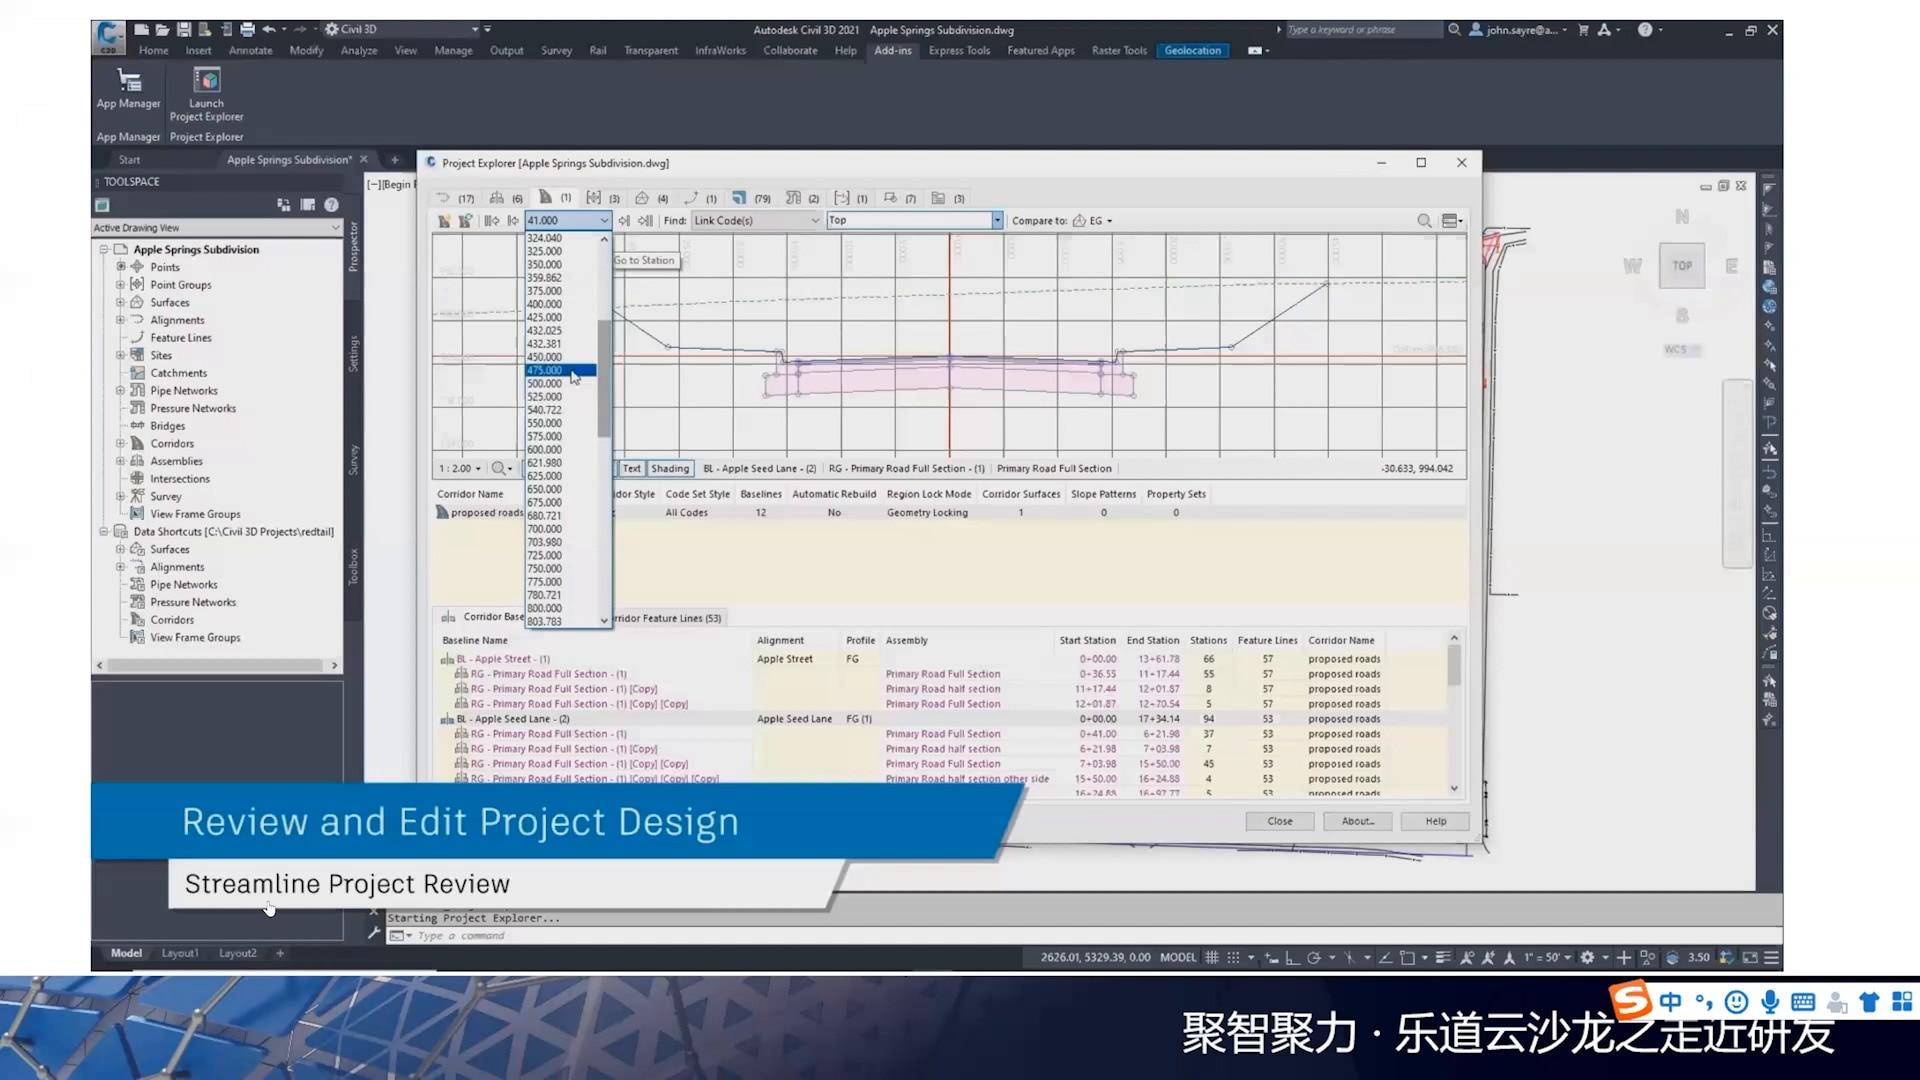This screenshot has width=1920, height=1080.
Task: Toggle ortho mode in the status bar
Action: pos(1292,957)
